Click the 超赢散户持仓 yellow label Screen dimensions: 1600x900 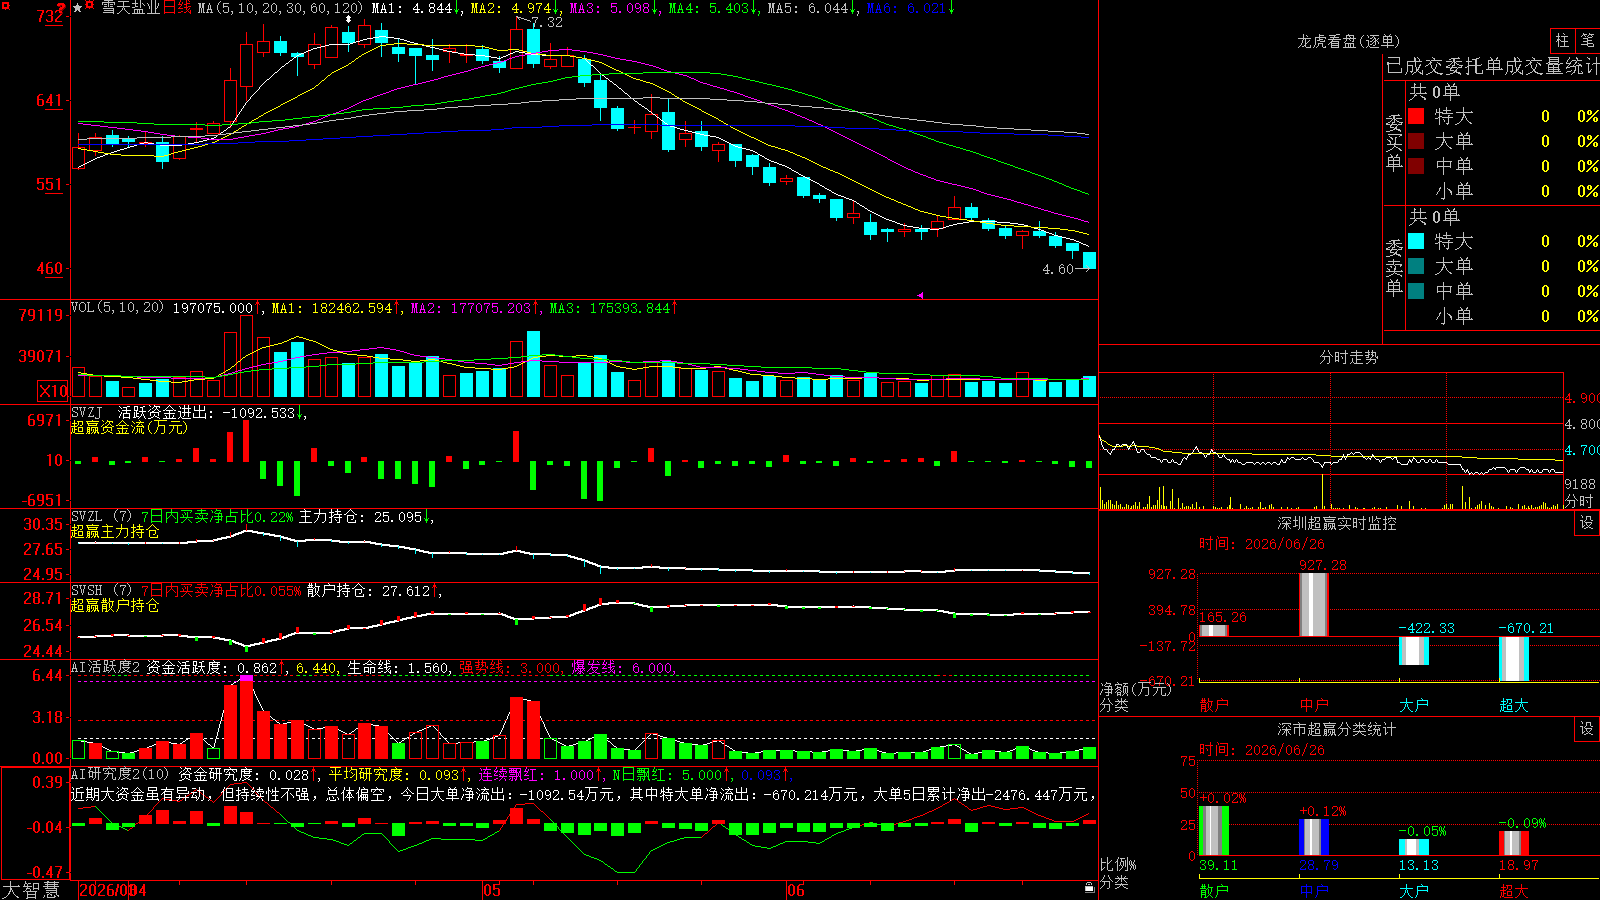click(115, 605)
